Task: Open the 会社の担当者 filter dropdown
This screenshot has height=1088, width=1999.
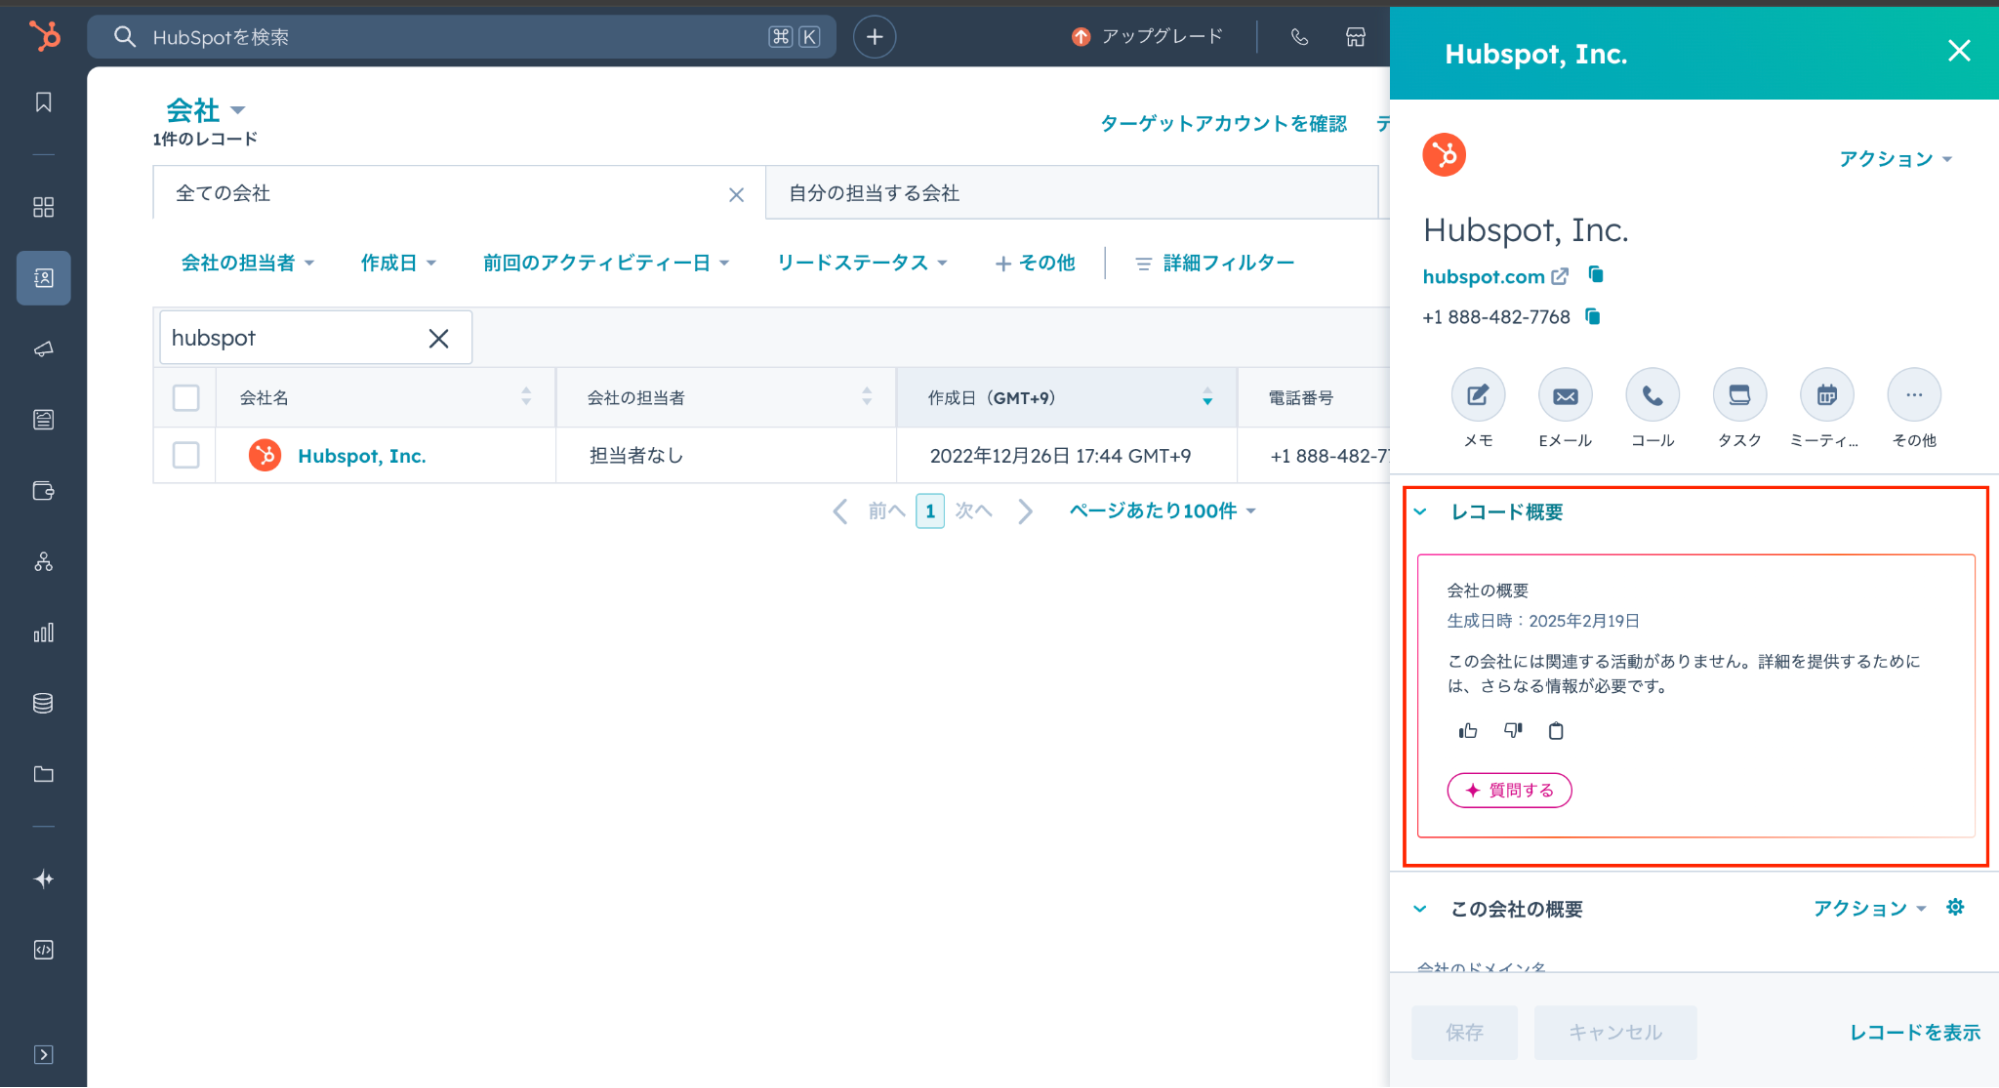Action: click(x=247, y=263)
